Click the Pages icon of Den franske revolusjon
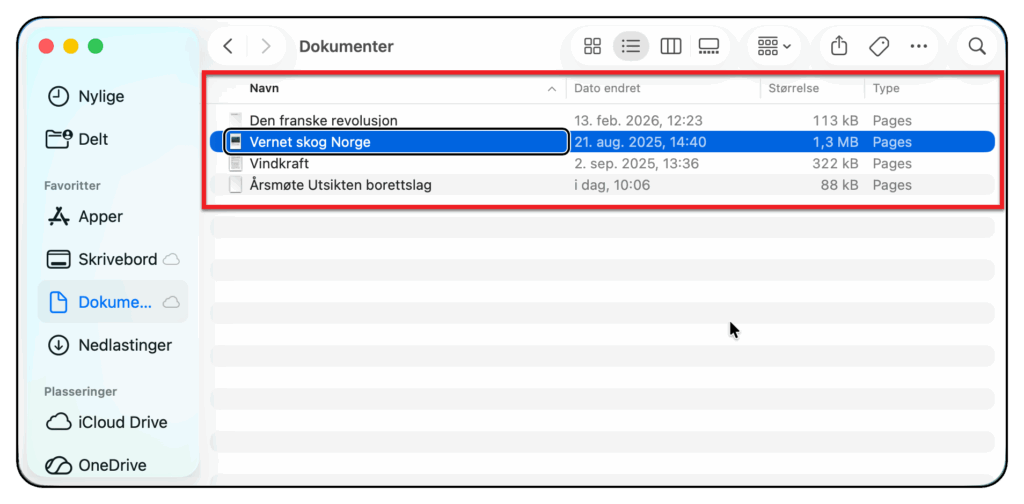Screen dimensions: 1024x504 [236, 120]
